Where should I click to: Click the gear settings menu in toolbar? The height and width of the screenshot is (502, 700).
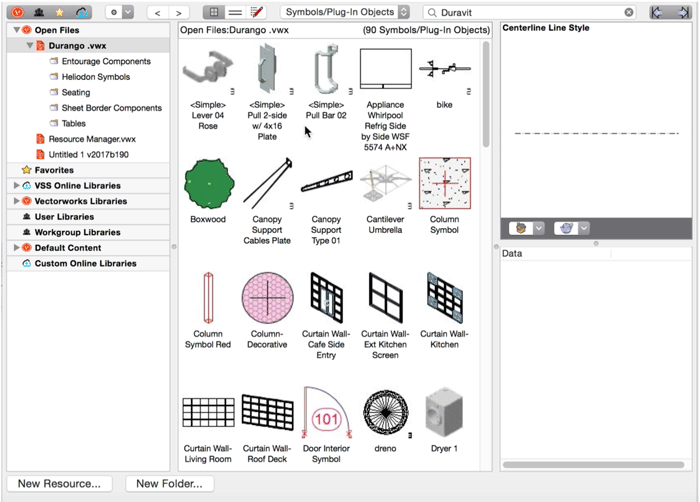(119, 12)
